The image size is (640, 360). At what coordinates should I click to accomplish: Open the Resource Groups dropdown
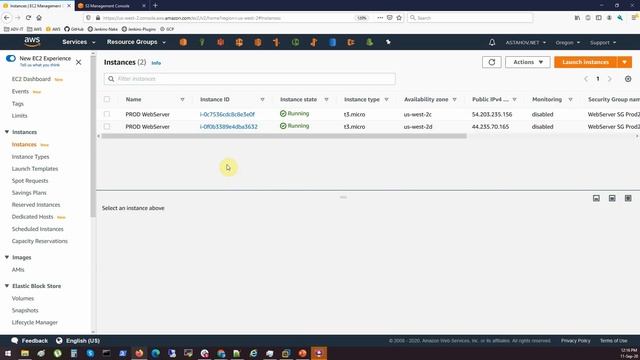[136, 42]
